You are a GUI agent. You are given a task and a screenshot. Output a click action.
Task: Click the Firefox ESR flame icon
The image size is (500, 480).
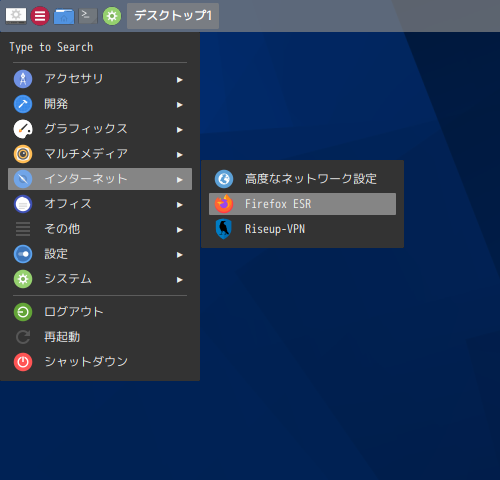point(224,204)
